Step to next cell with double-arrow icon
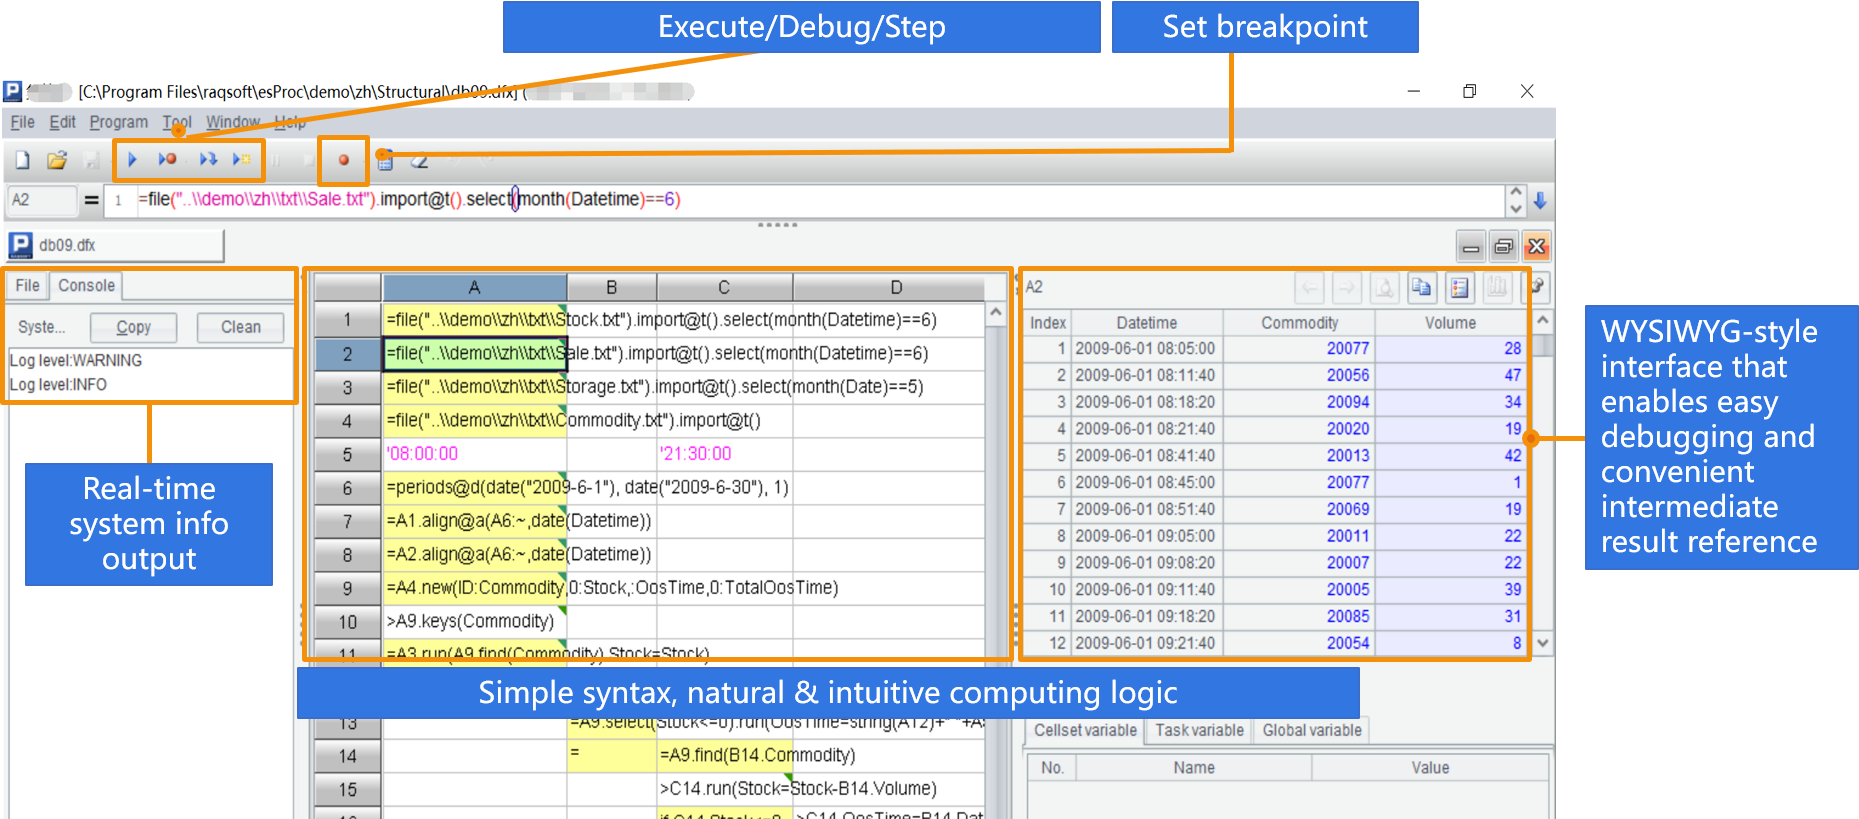The height and width of the screenshot is (819, 1859). (208, 160)
